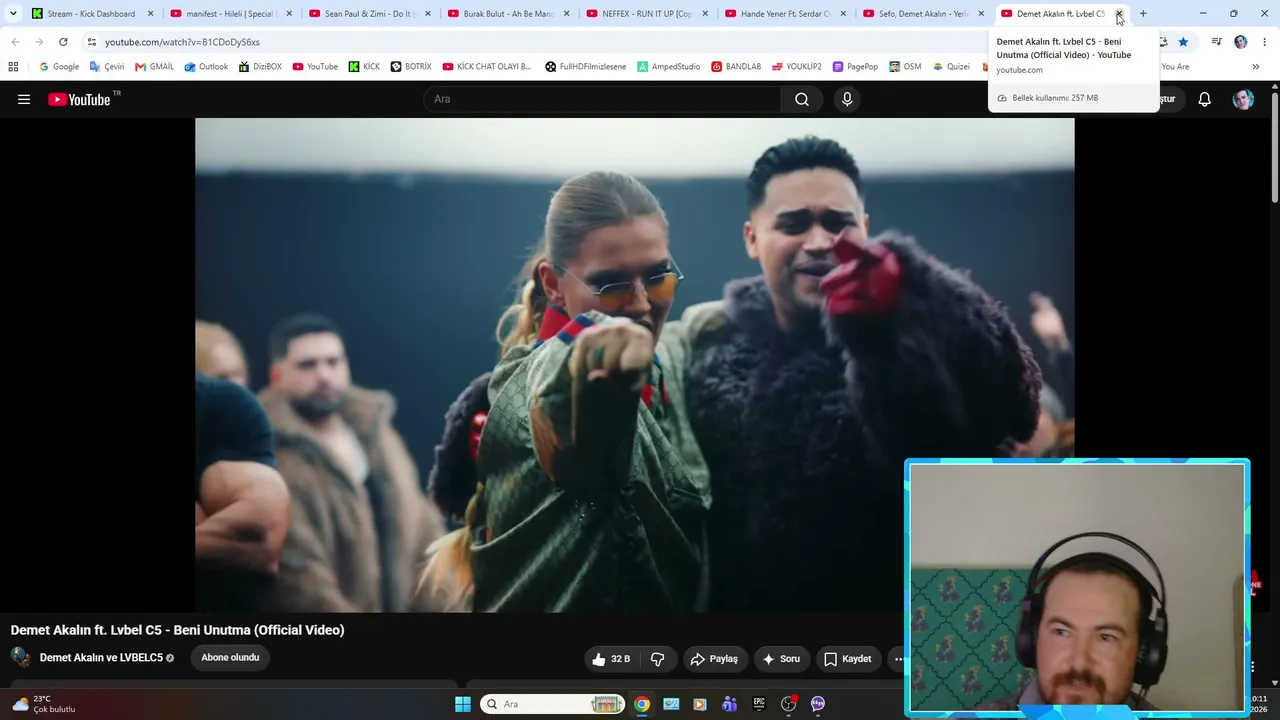Open the BANDLAB bookmark

click(736, 67)
